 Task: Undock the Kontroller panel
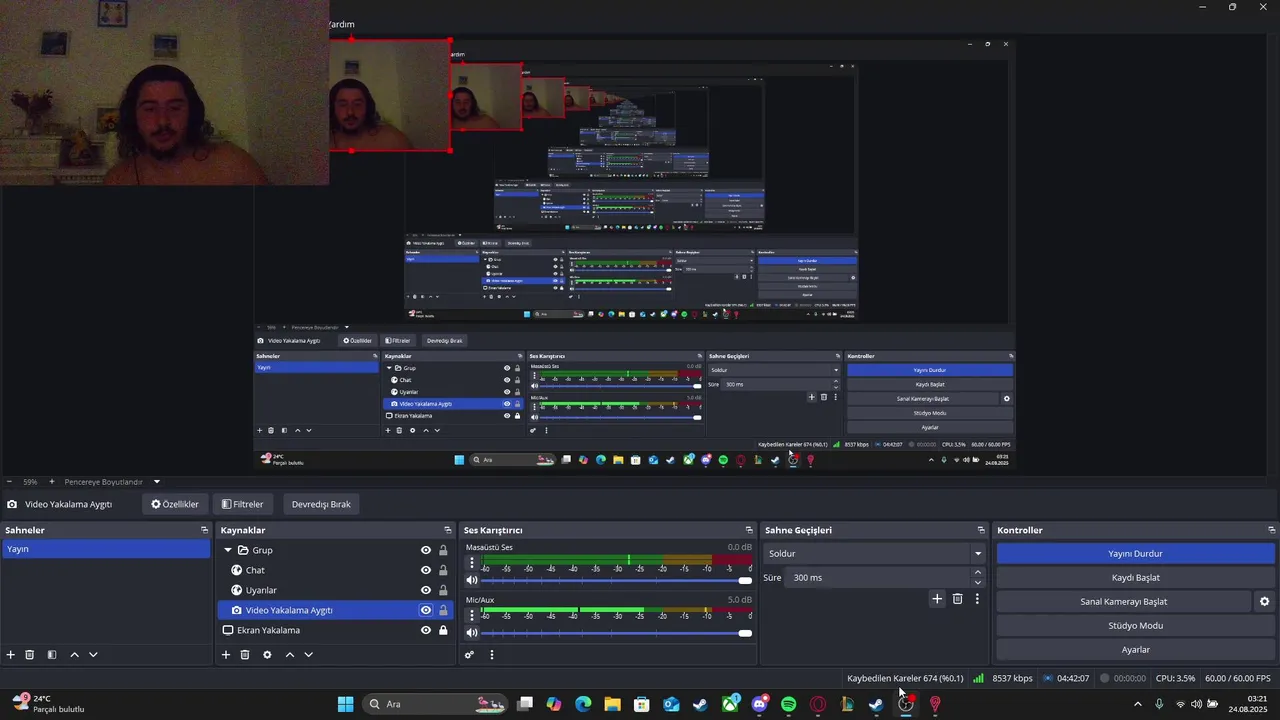tap(1272, 530)
